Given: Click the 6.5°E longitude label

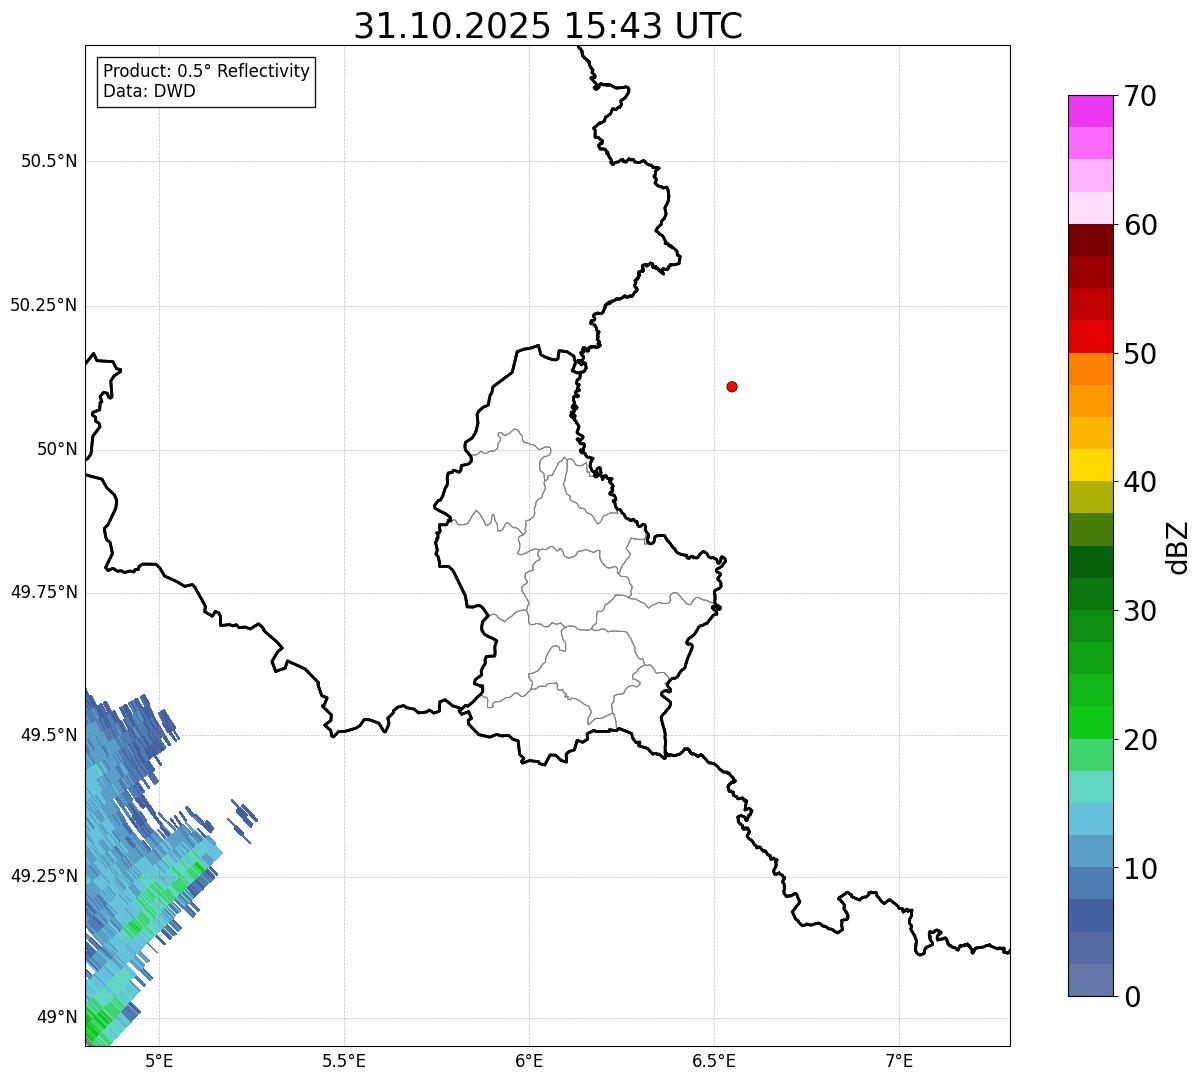Looking at the screenshot, I should pyautogui.click(x=714, y=1061).
